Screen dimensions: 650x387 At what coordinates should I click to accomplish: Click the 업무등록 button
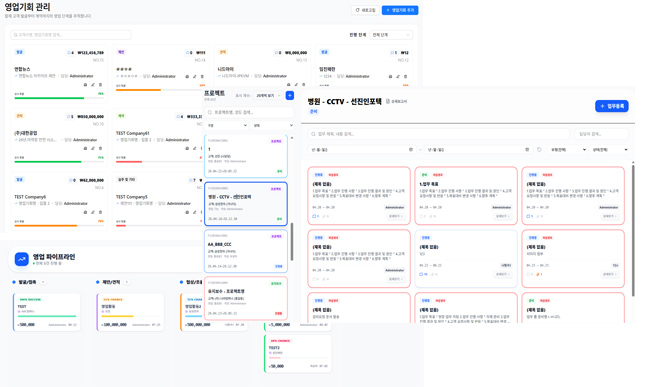(x=612, y=106)
